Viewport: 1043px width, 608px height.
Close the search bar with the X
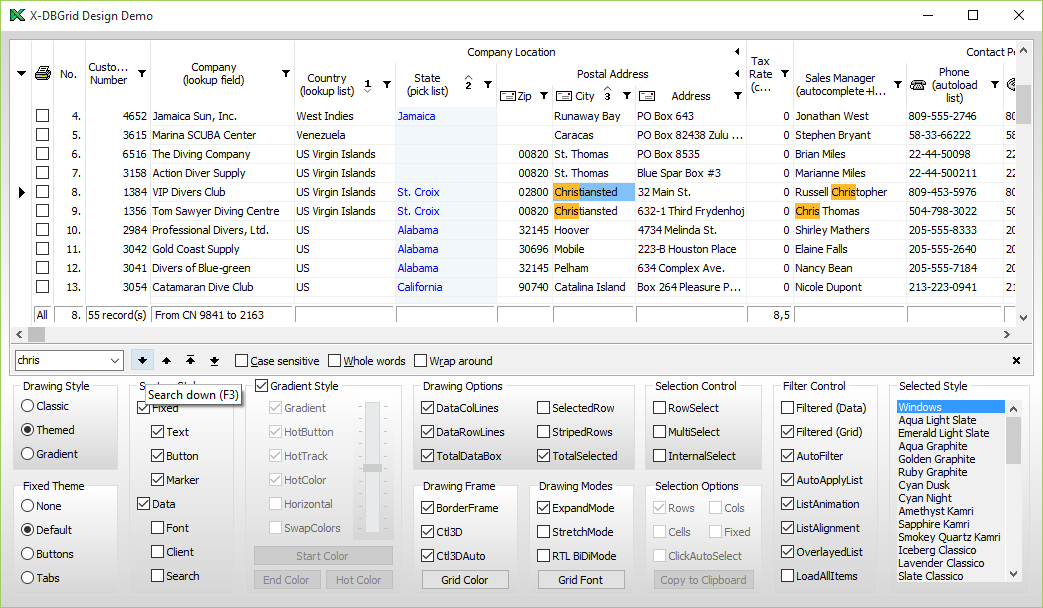coord(1016,361)
